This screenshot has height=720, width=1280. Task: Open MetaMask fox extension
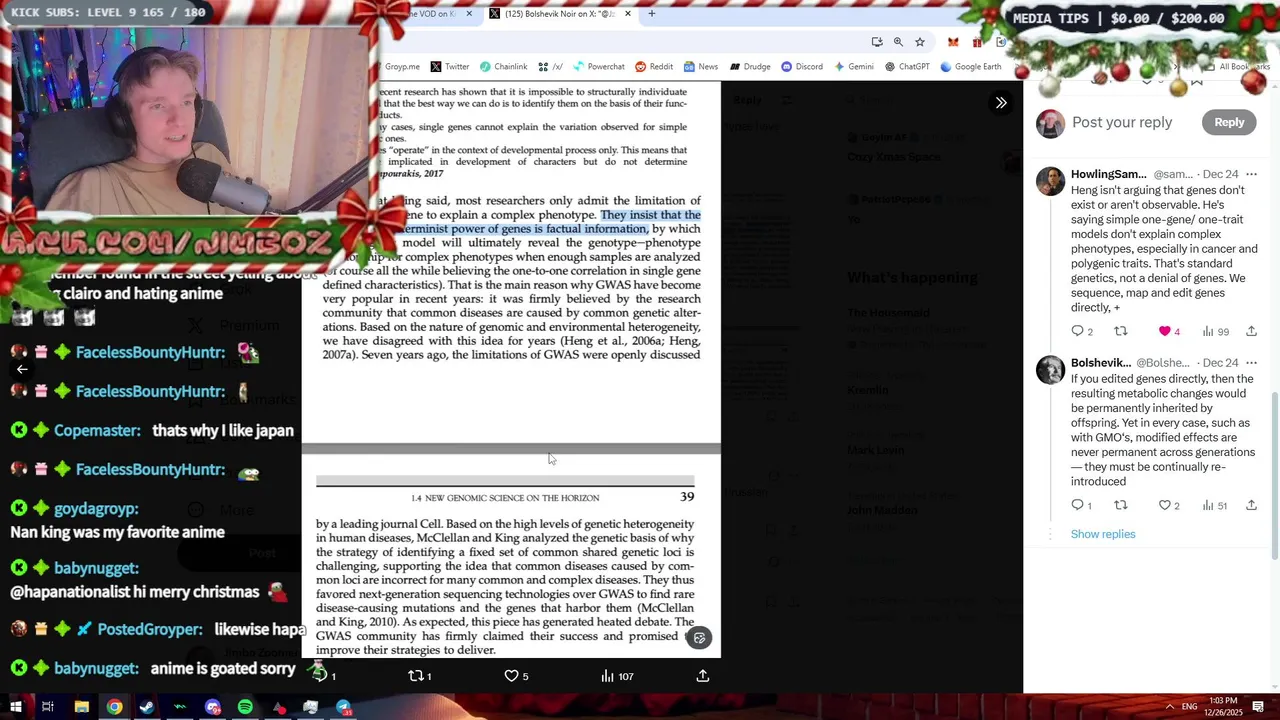pos(953,42)
